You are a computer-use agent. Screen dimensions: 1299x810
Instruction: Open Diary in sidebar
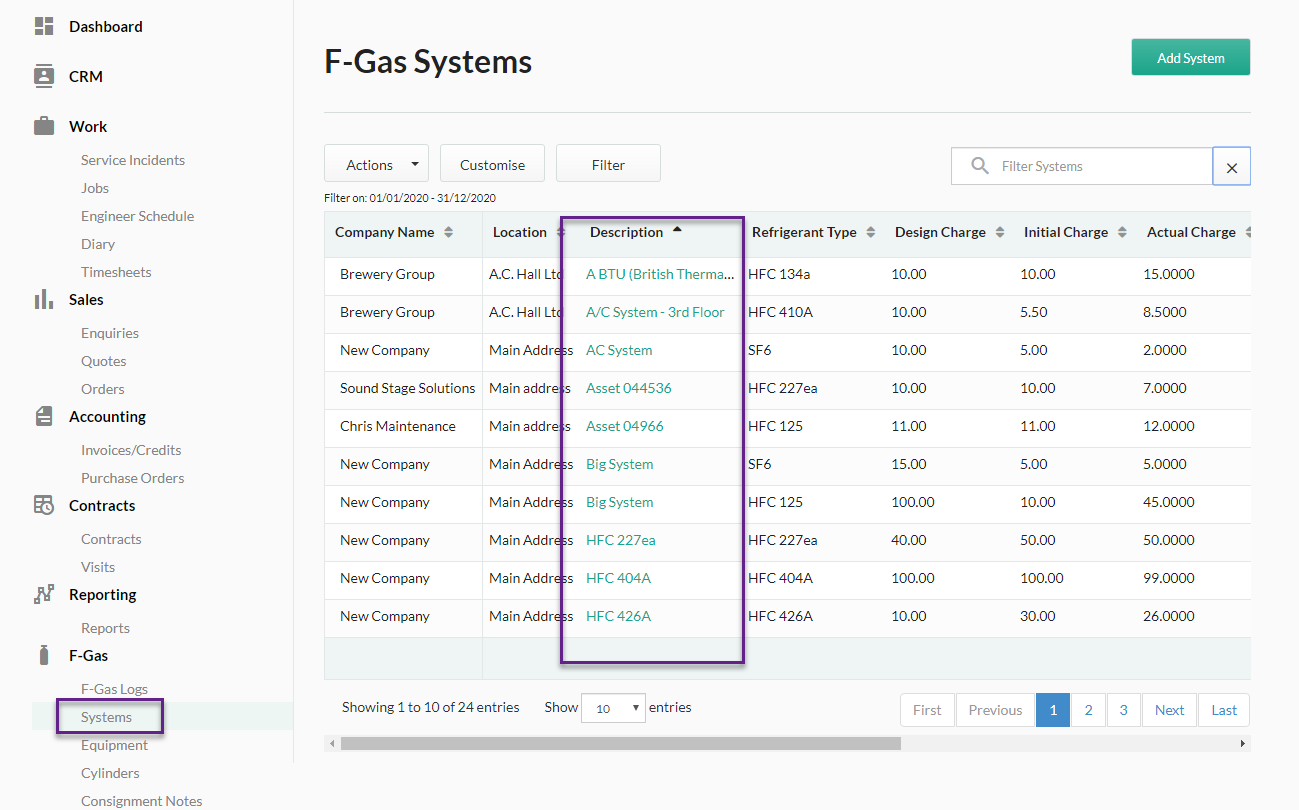pos(98,244)
